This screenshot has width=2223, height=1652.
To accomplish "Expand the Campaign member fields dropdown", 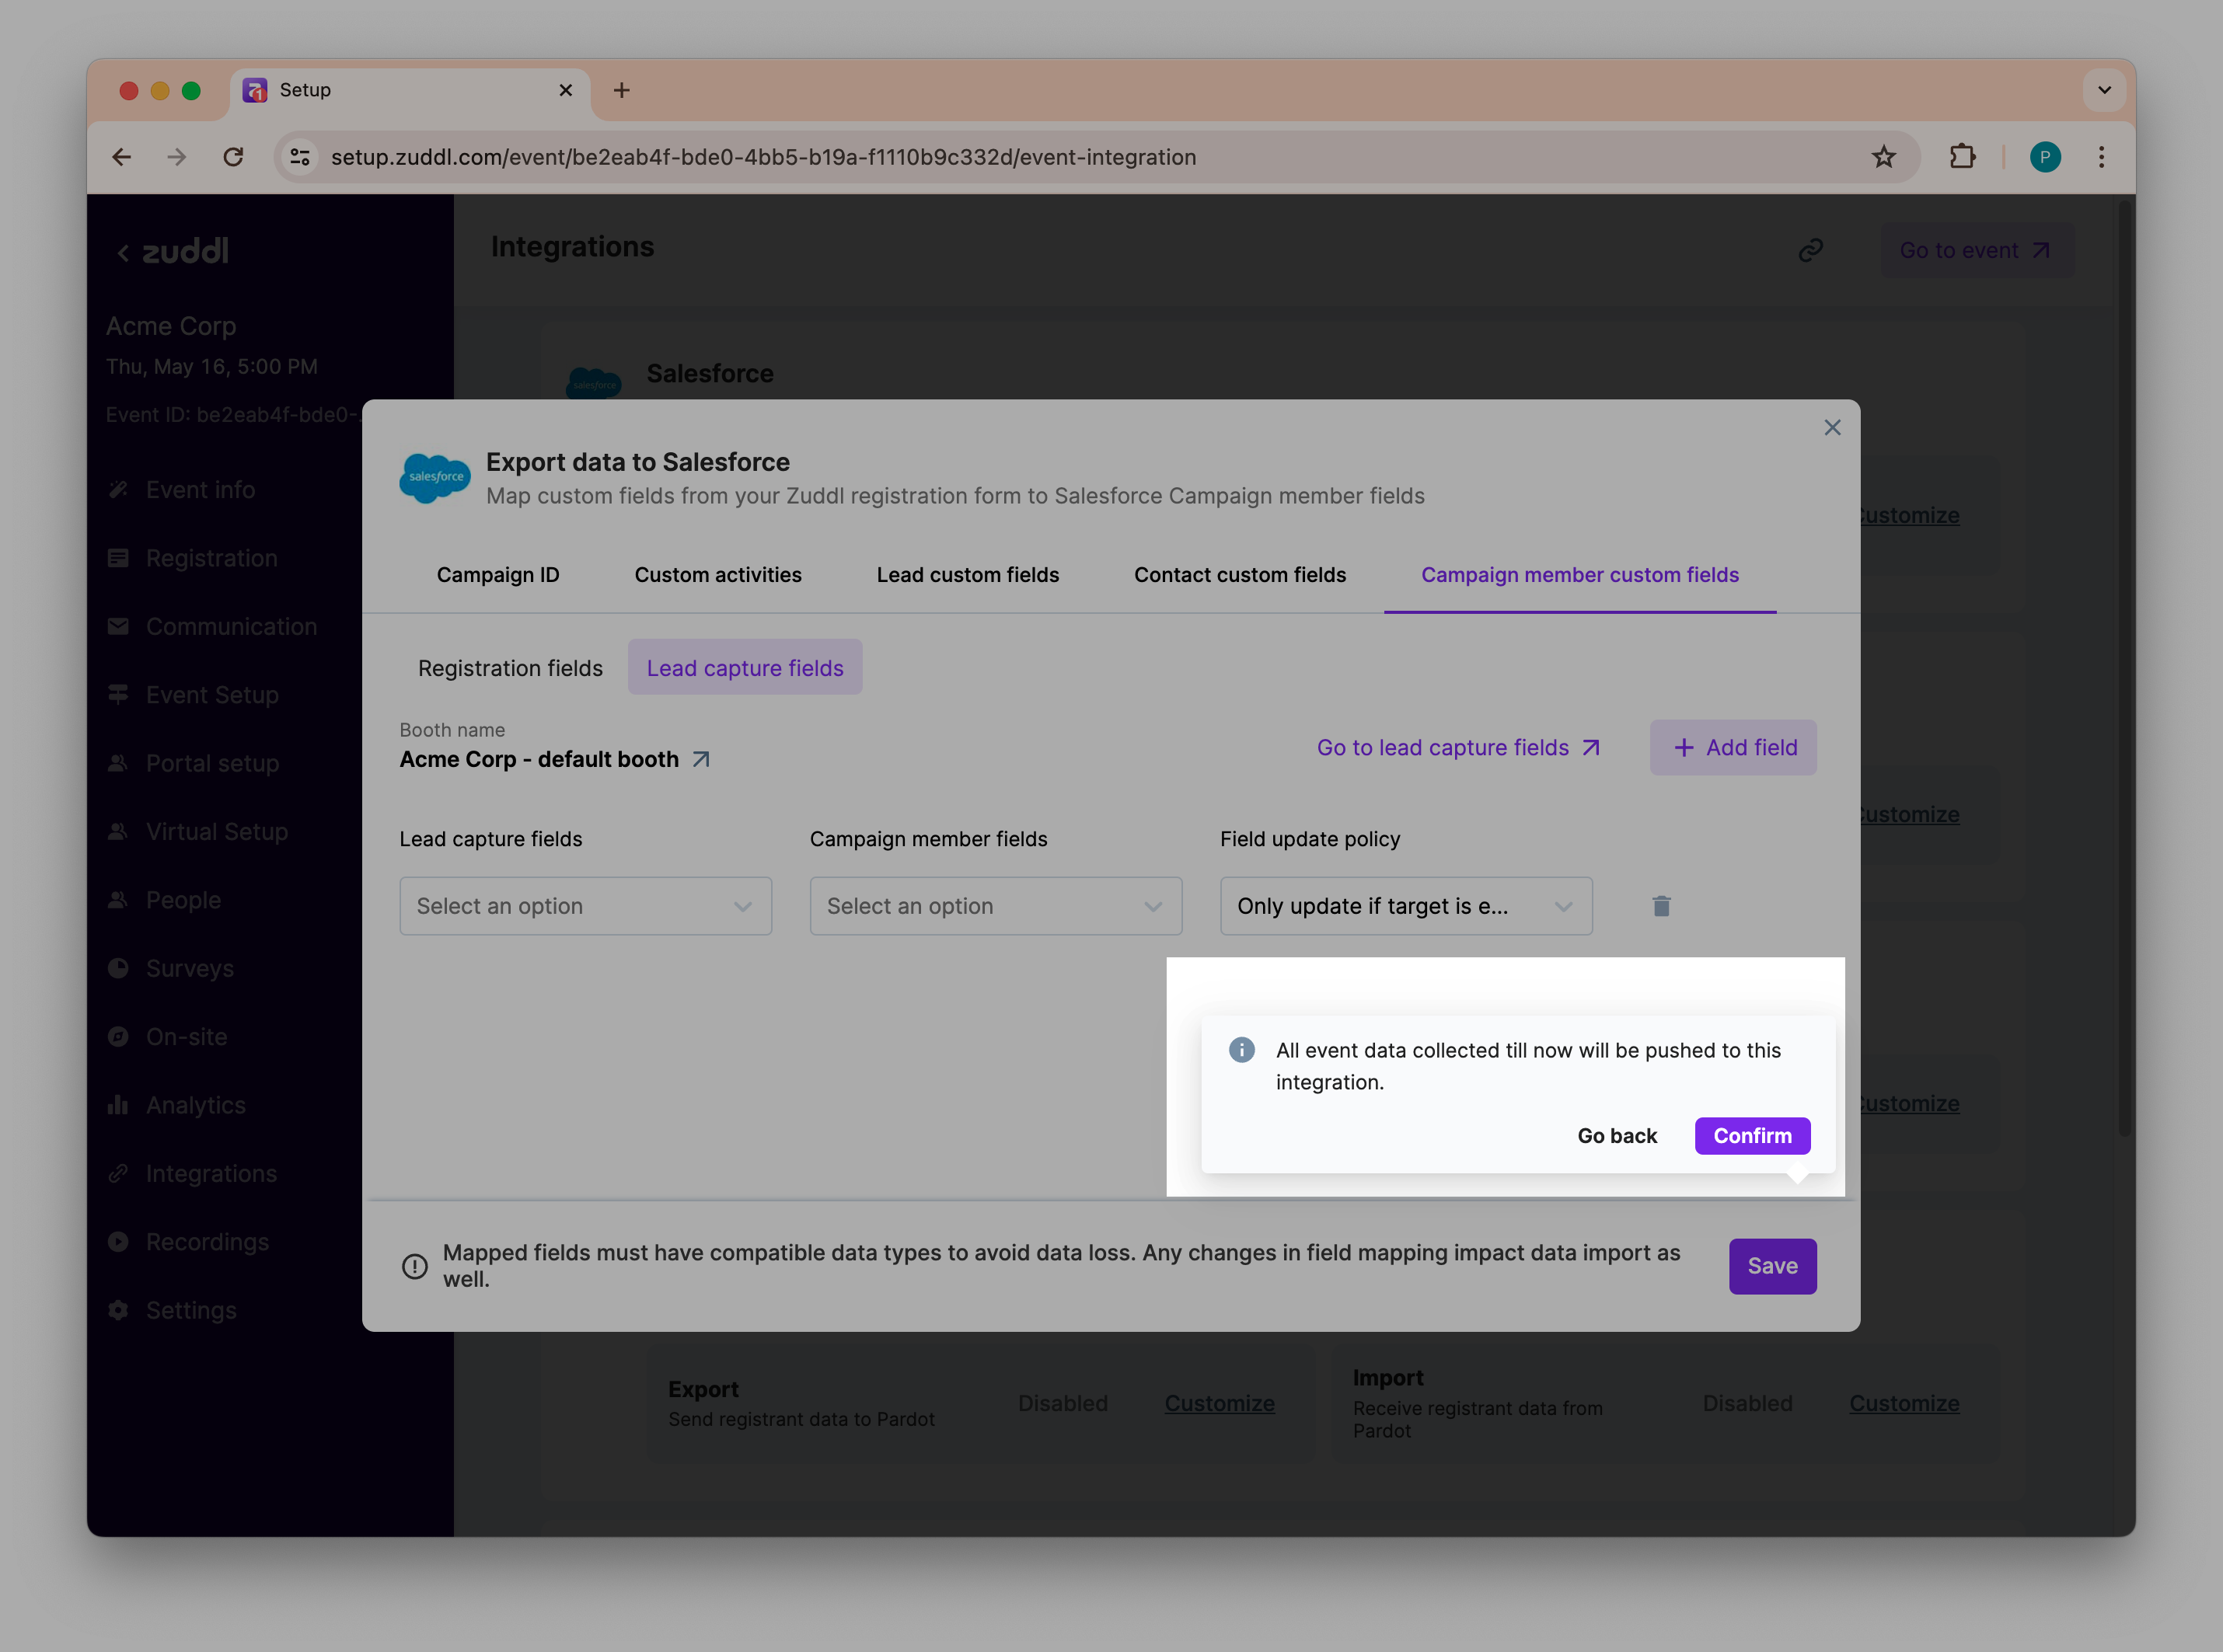I will [995, 906].
